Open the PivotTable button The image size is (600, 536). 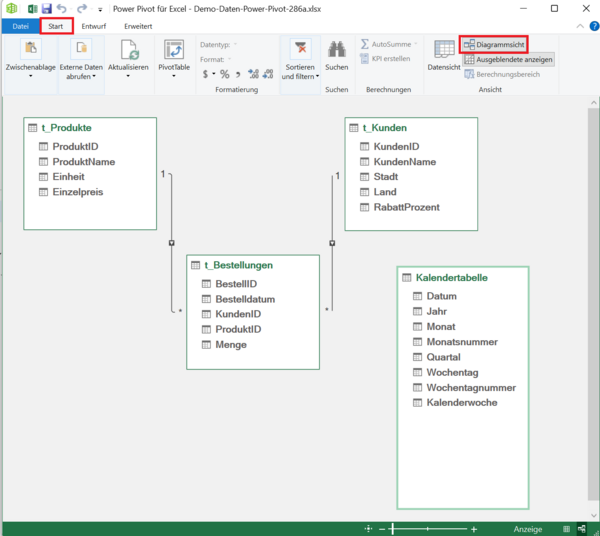(174, 58)
